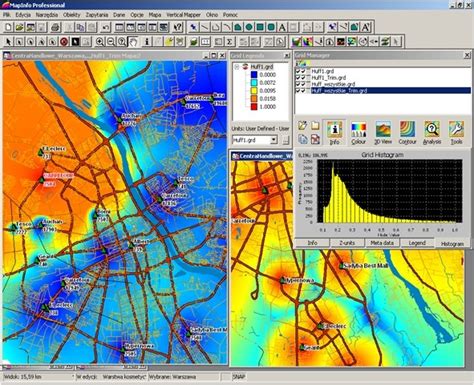Toggle first checkbox of Huff1.grd row

[x=298, y=71]
